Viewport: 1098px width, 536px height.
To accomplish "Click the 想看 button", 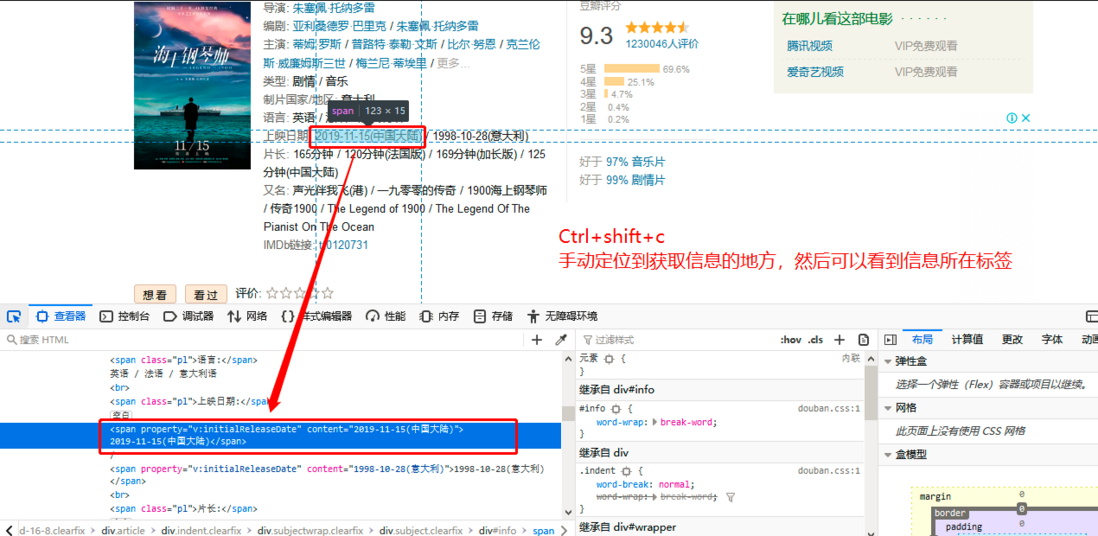I will coord(154,294).
